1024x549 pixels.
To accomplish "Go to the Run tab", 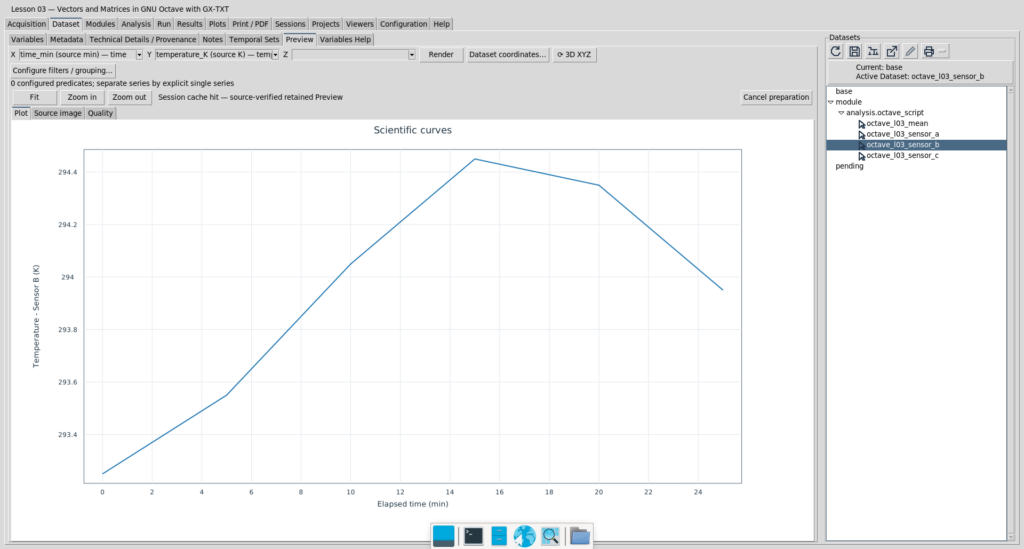I will click(164, 24).
